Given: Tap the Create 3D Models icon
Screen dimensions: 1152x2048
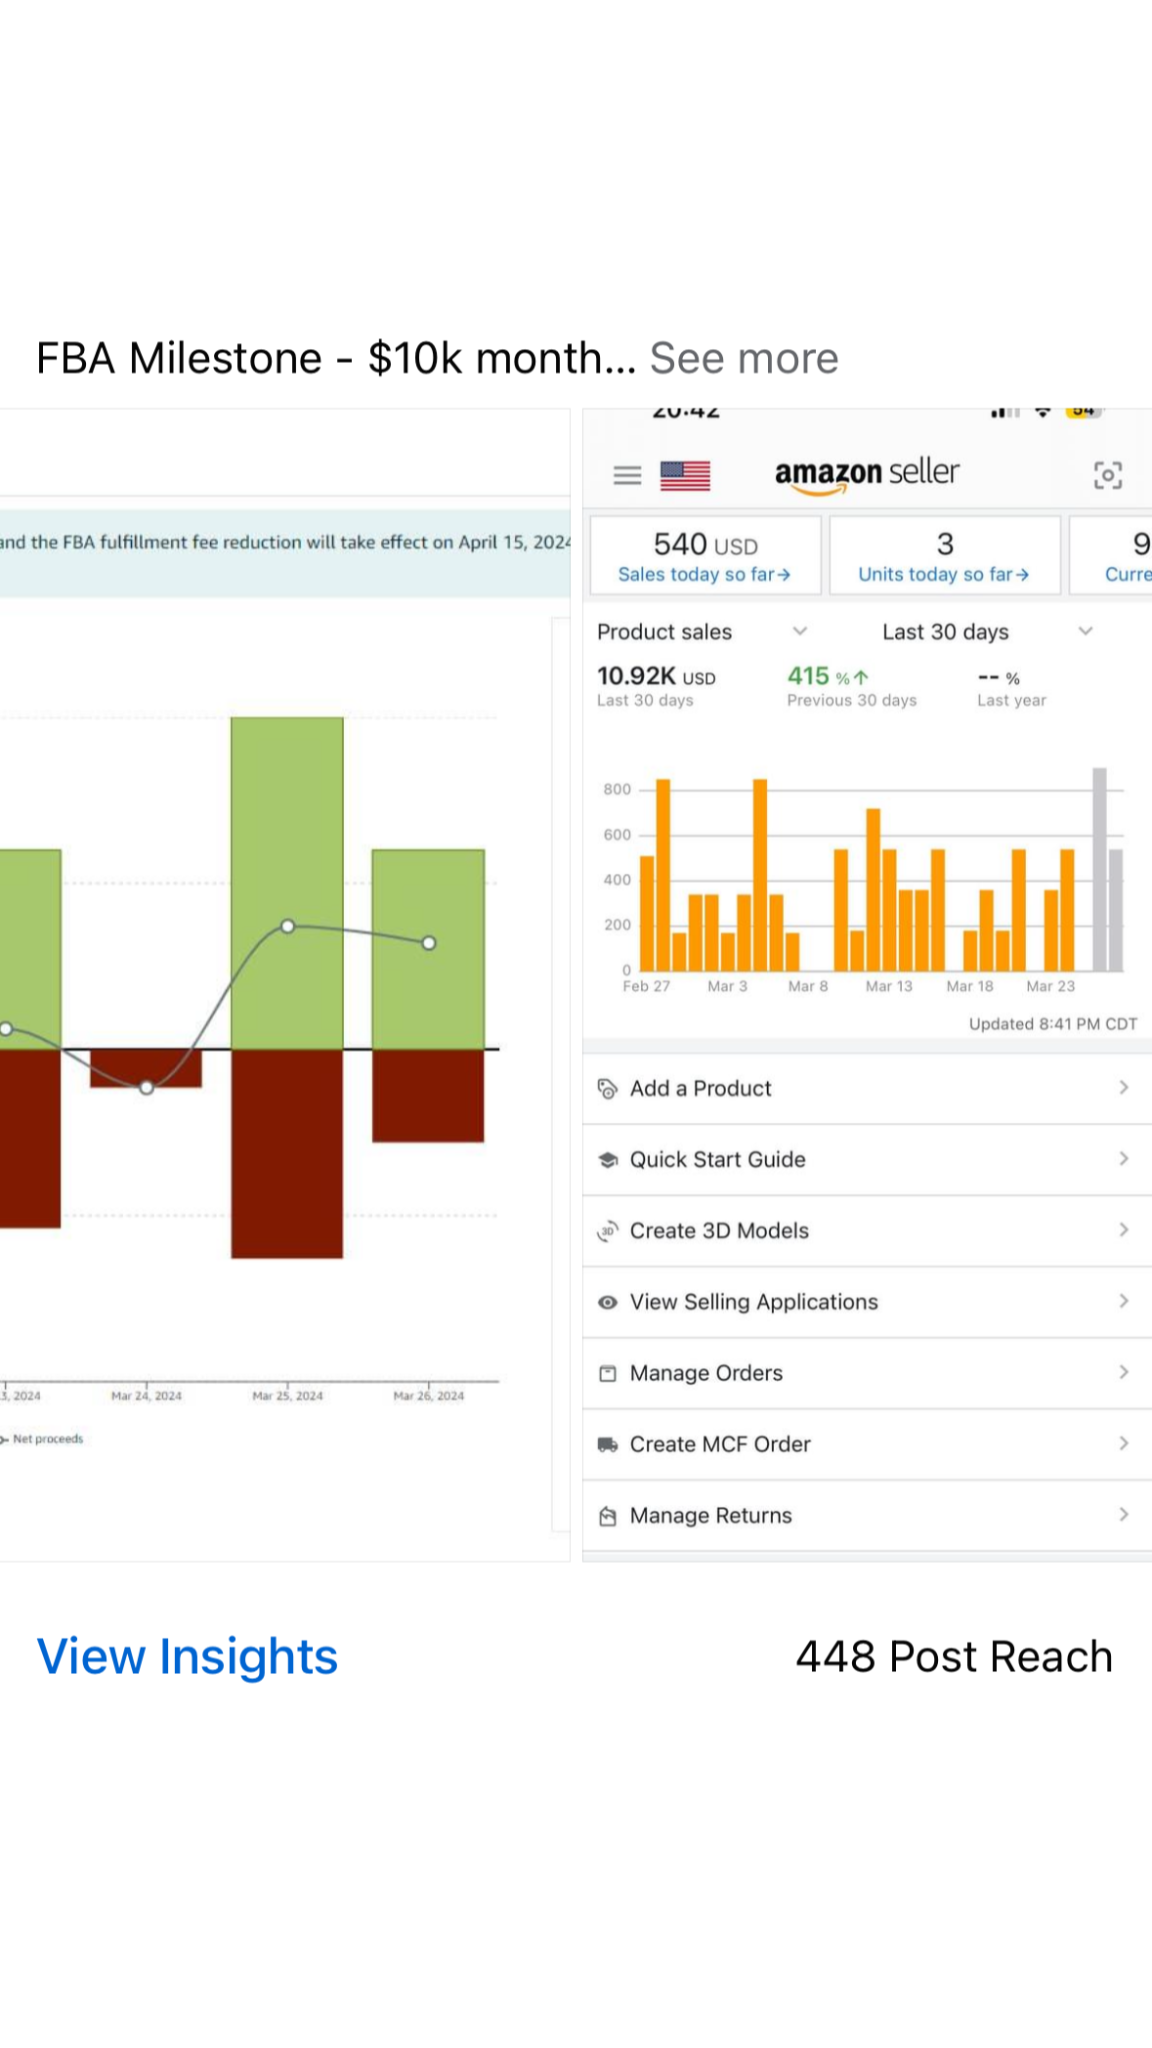Looking at the screenshot, I should click(x=607, y=1231).
